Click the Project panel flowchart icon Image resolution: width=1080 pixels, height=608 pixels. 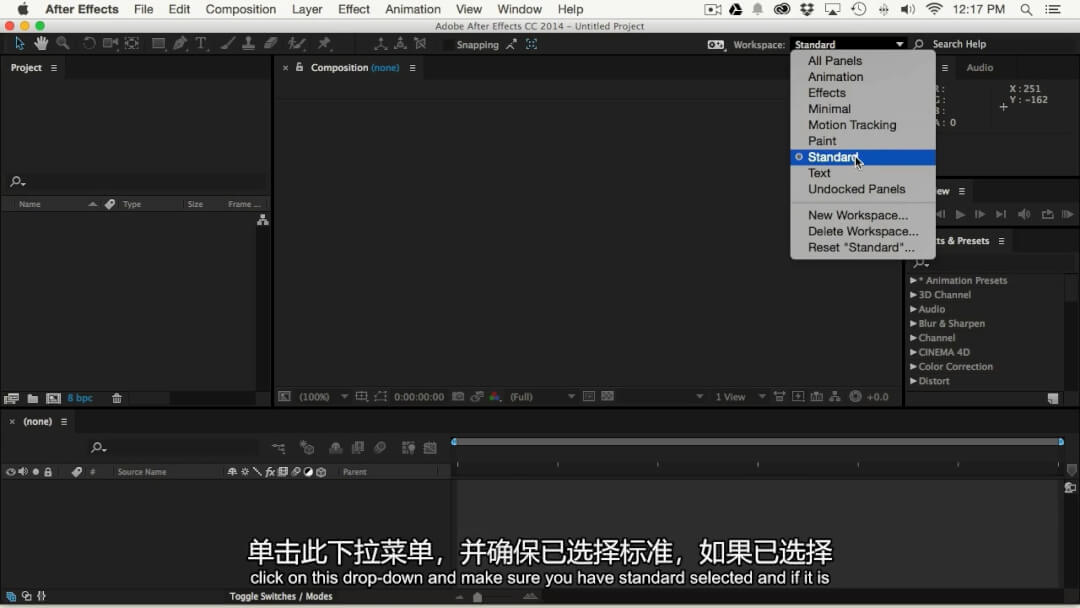[x=262, y=220]
